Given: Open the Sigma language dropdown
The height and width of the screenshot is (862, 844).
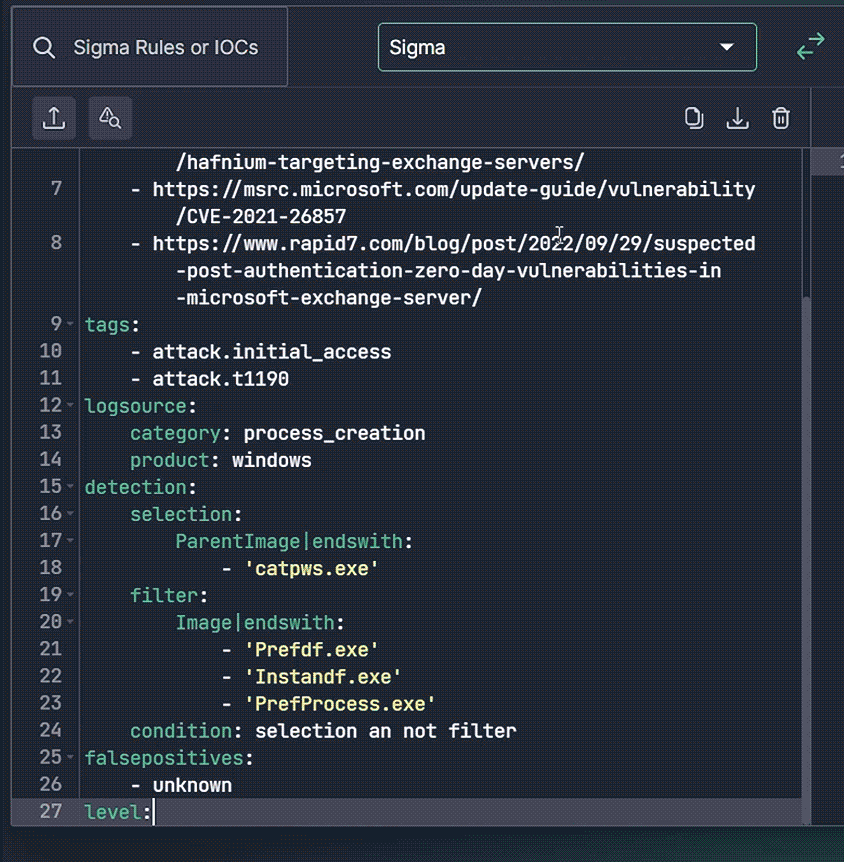Looking at the screenshot, I should [x=567, y=47].
